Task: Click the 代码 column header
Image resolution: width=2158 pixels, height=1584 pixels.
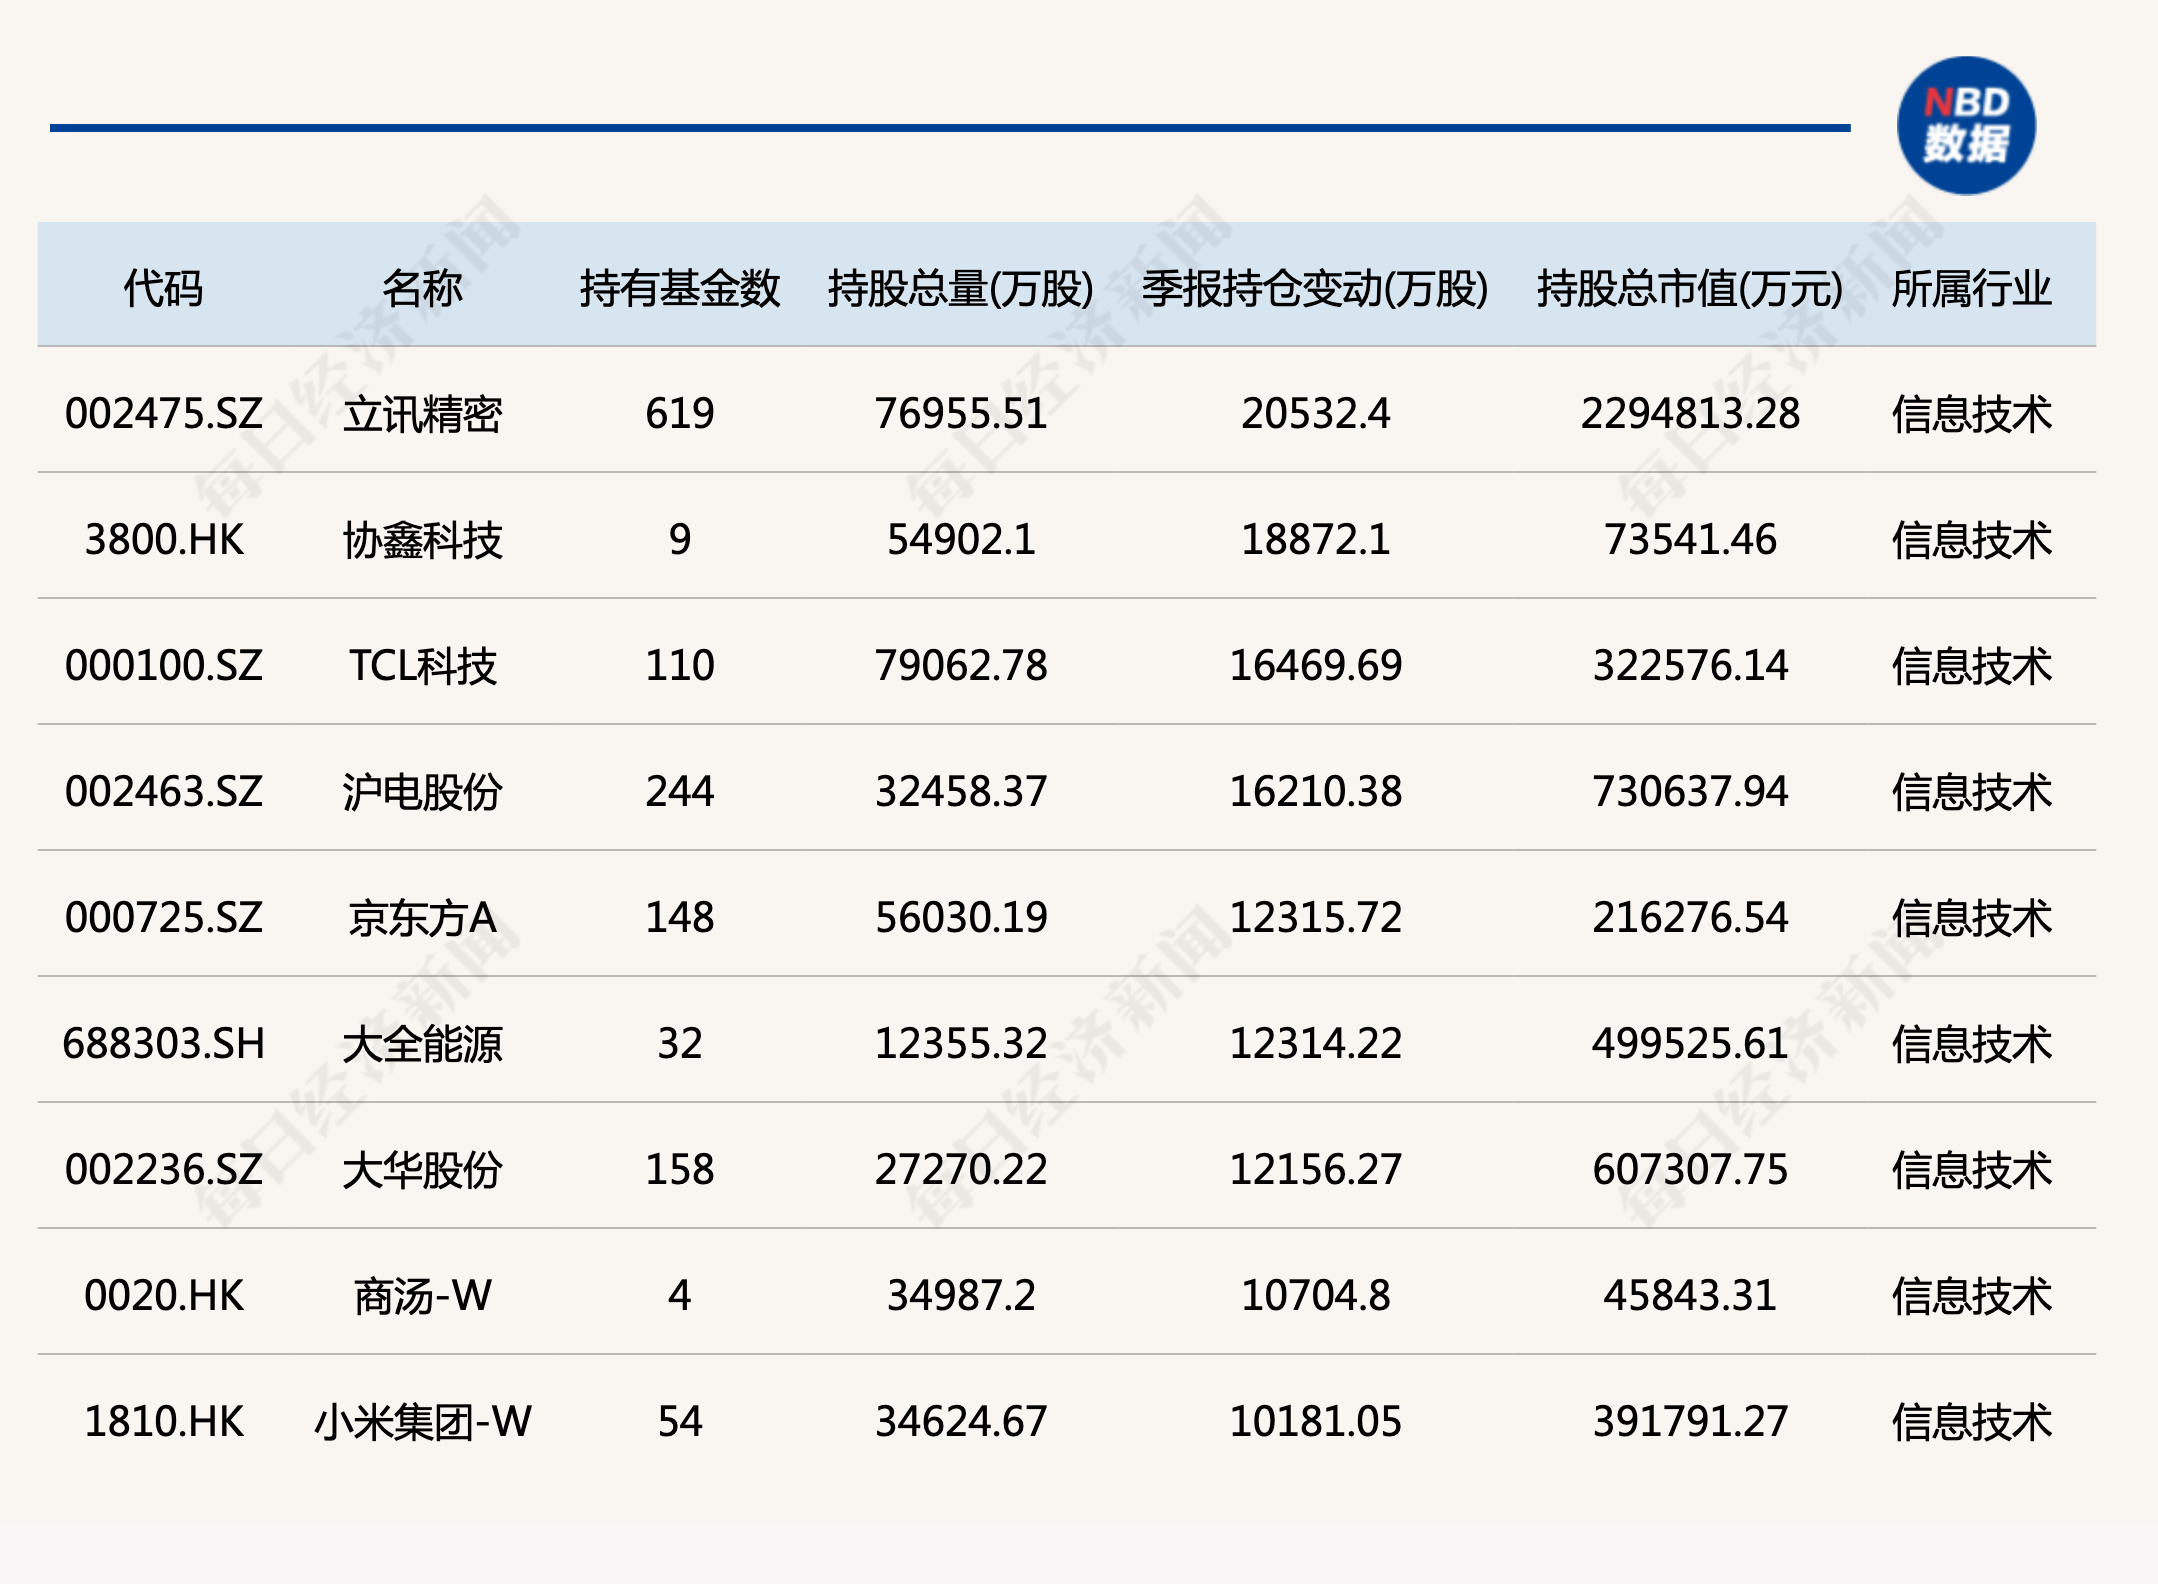Action: coord(163,288)
